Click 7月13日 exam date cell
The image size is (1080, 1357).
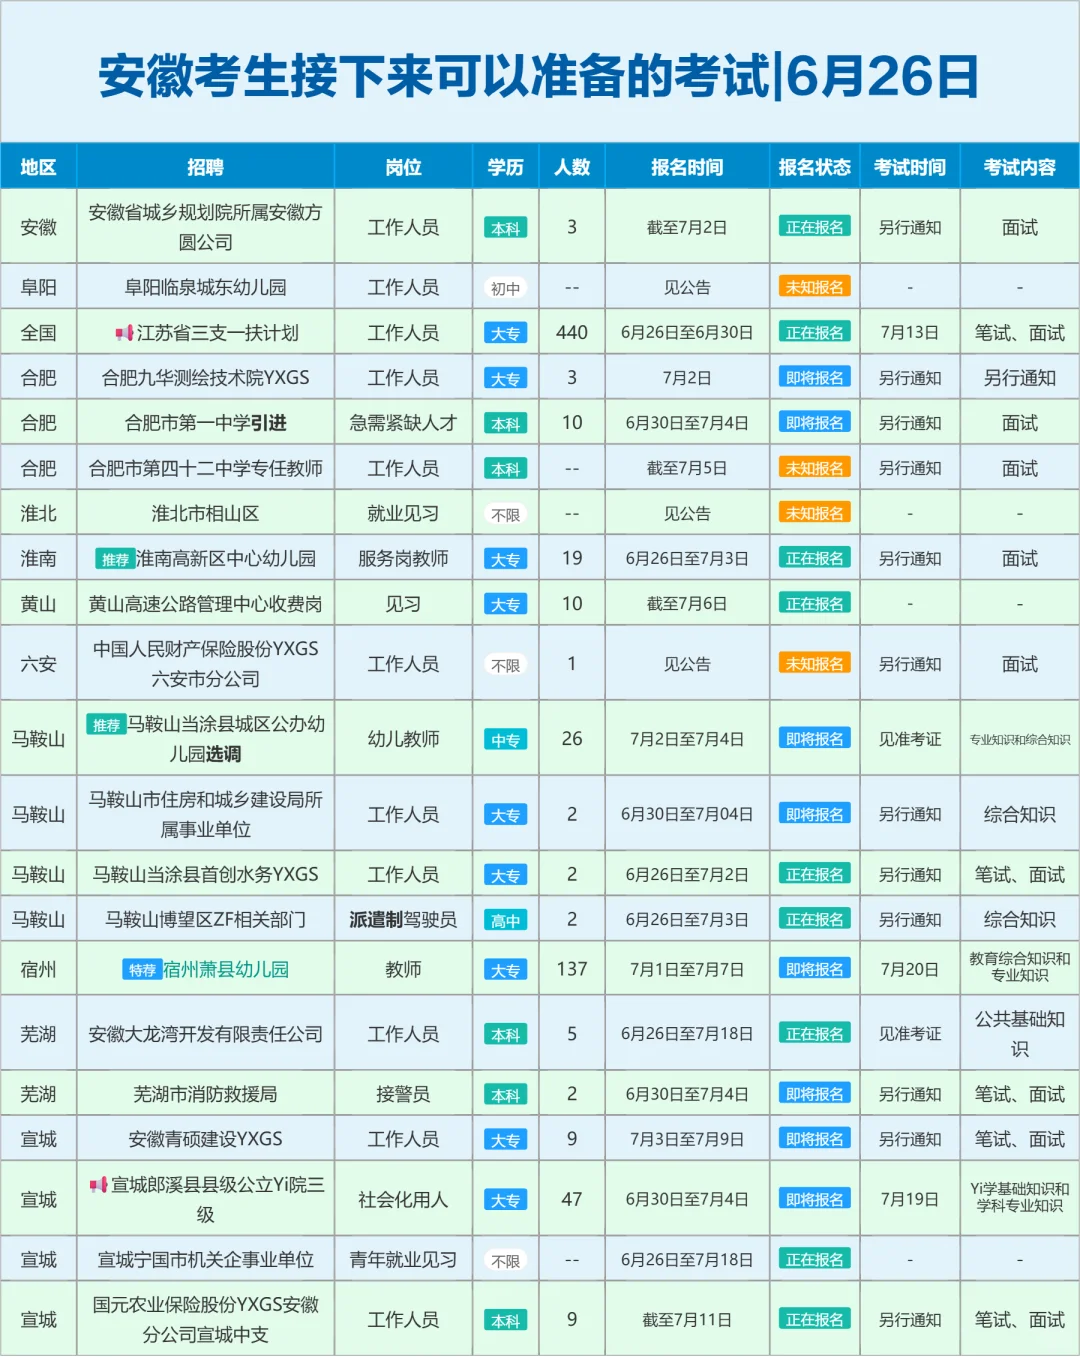(x=910, y=333)
